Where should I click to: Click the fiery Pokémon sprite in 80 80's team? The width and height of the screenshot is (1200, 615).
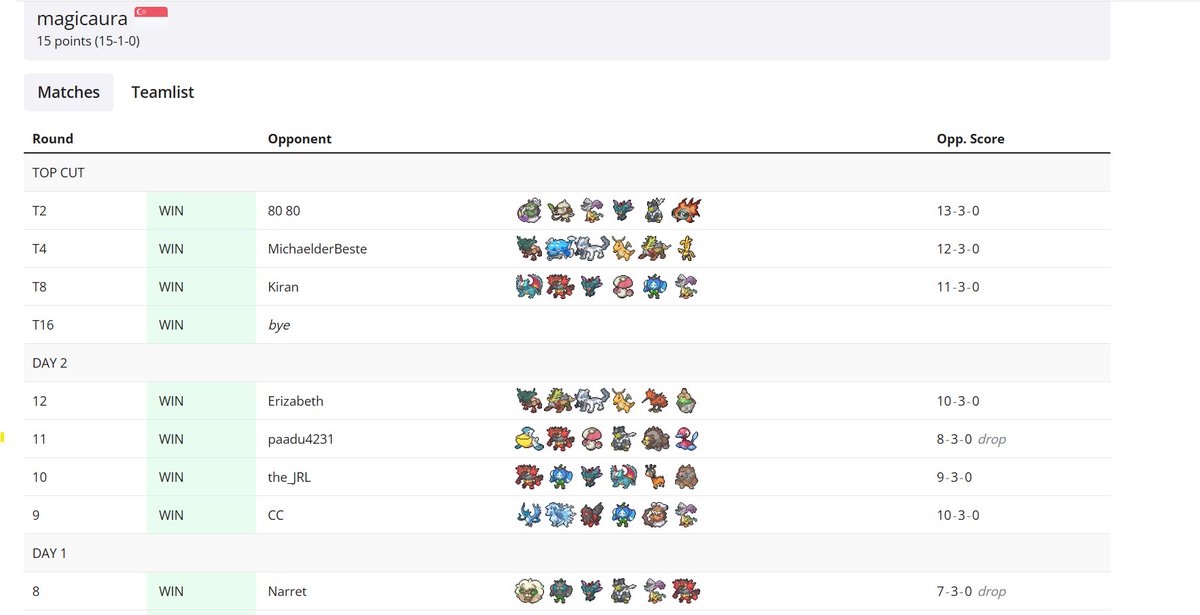click(x=687, y=210)
